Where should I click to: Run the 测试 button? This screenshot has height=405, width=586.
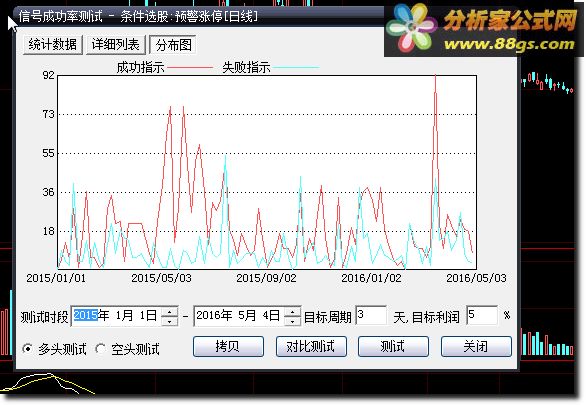pyautogui.click(x=393, y=346)
